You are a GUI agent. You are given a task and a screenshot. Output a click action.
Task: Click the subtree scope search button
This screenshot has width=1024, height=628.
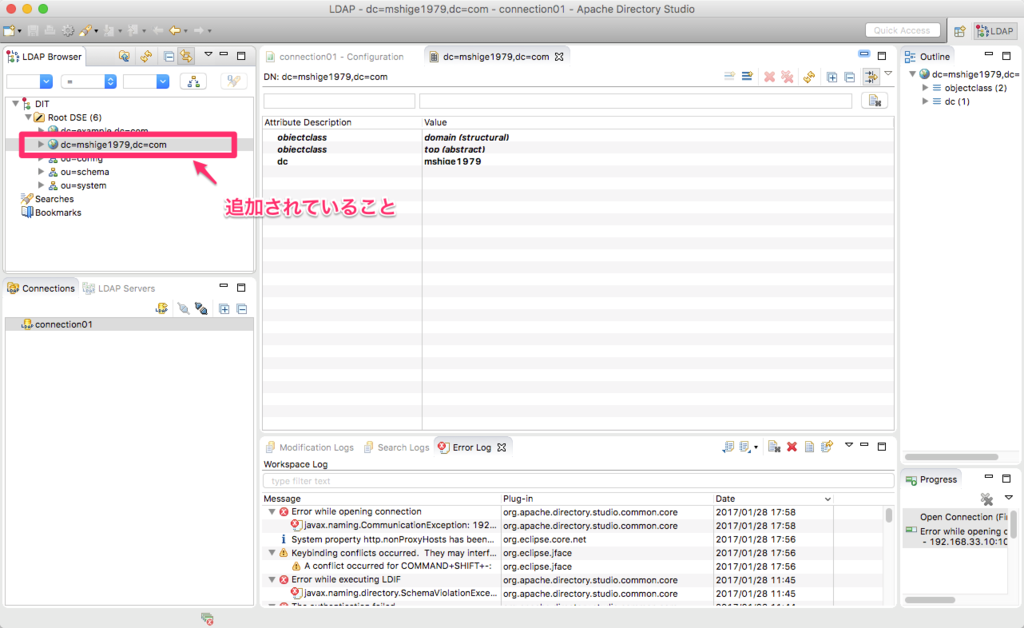193,82
